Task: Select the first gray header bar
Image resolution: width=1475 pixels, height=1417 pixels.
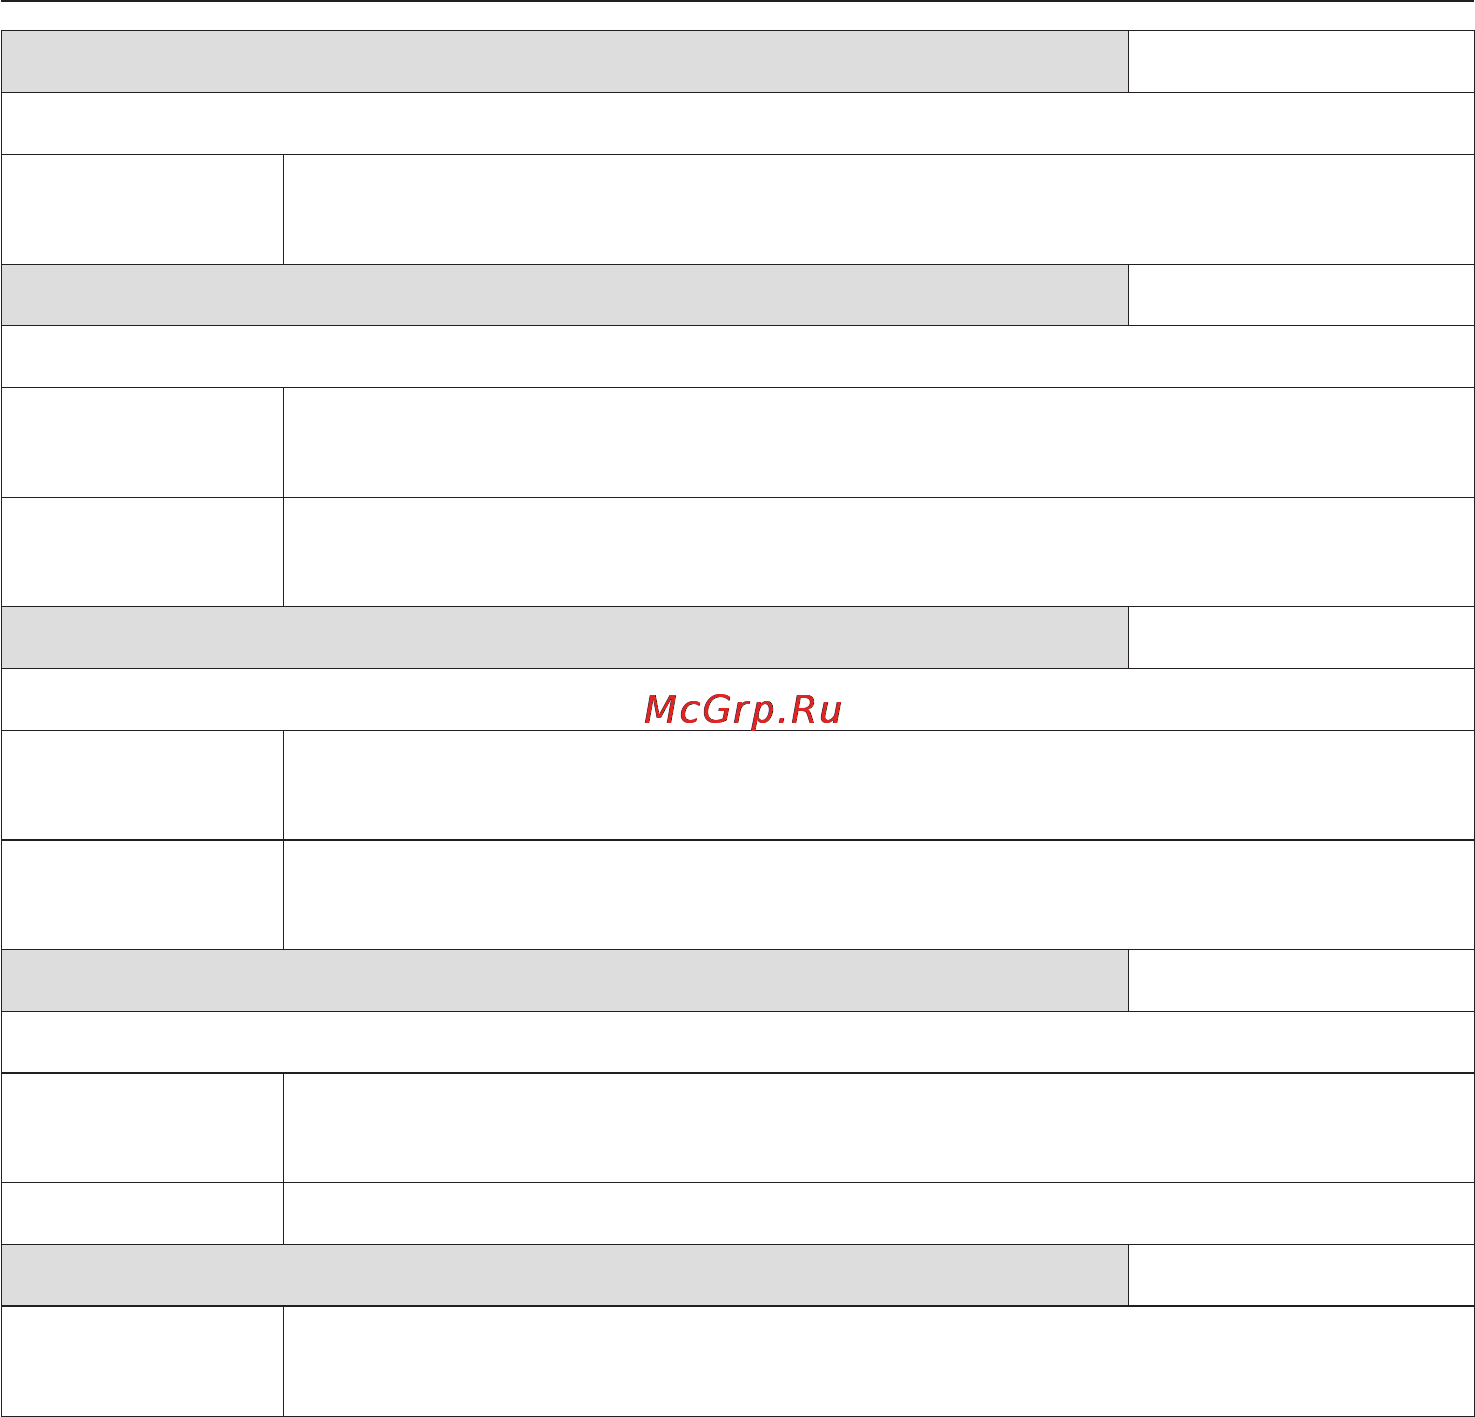Action: pos(565,61)
